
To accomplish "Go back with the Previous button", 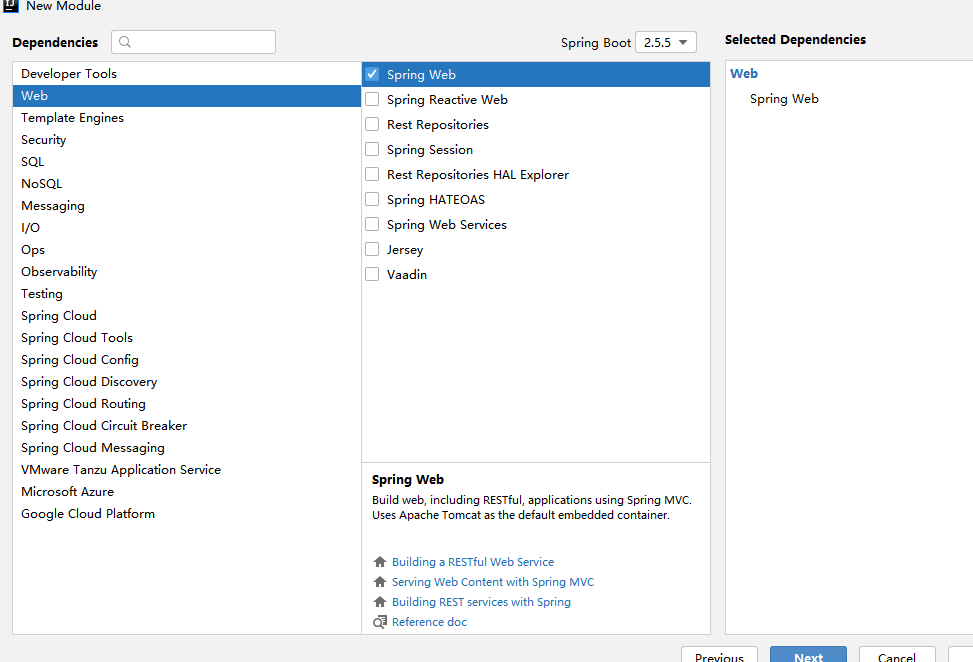I will pyautogui.click(x=719, y=656).
